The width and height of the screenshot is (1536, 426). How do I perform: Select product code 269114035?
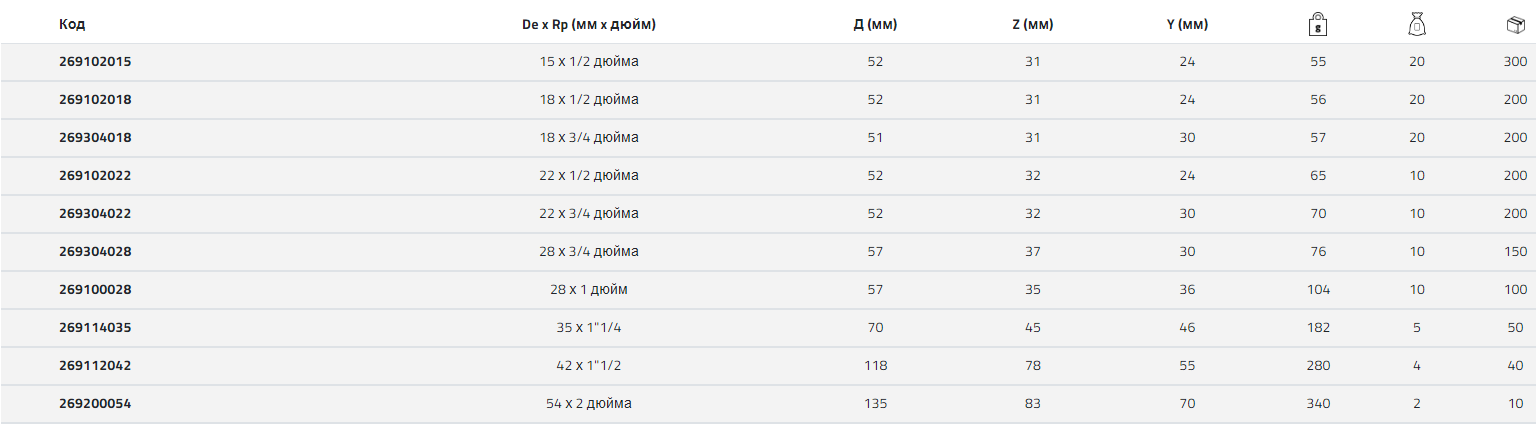click(95, 328)
